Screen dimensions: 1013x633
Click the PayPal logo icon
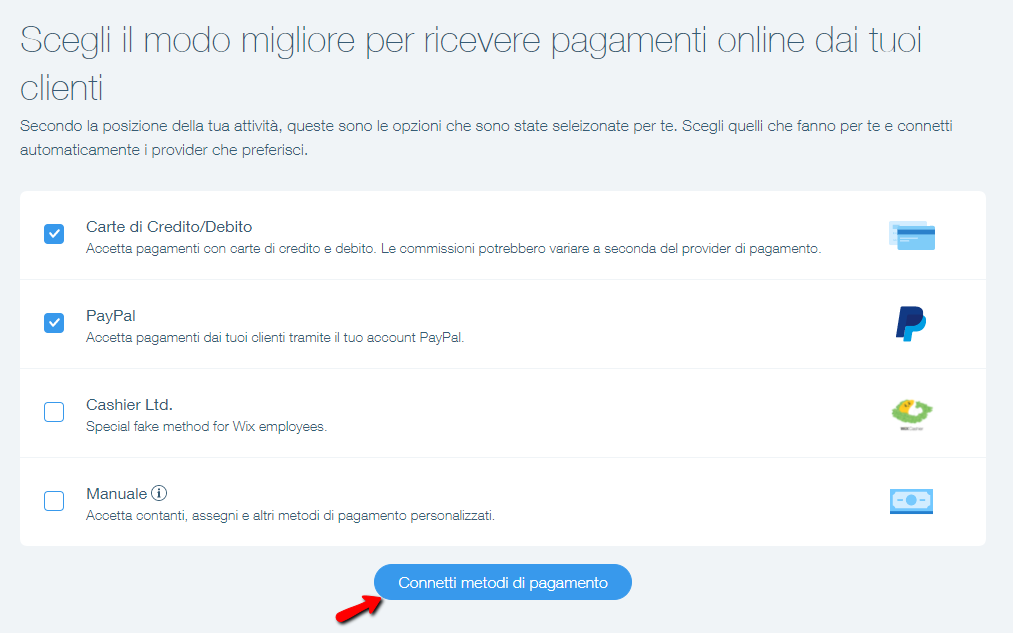[x=911, y=324]
